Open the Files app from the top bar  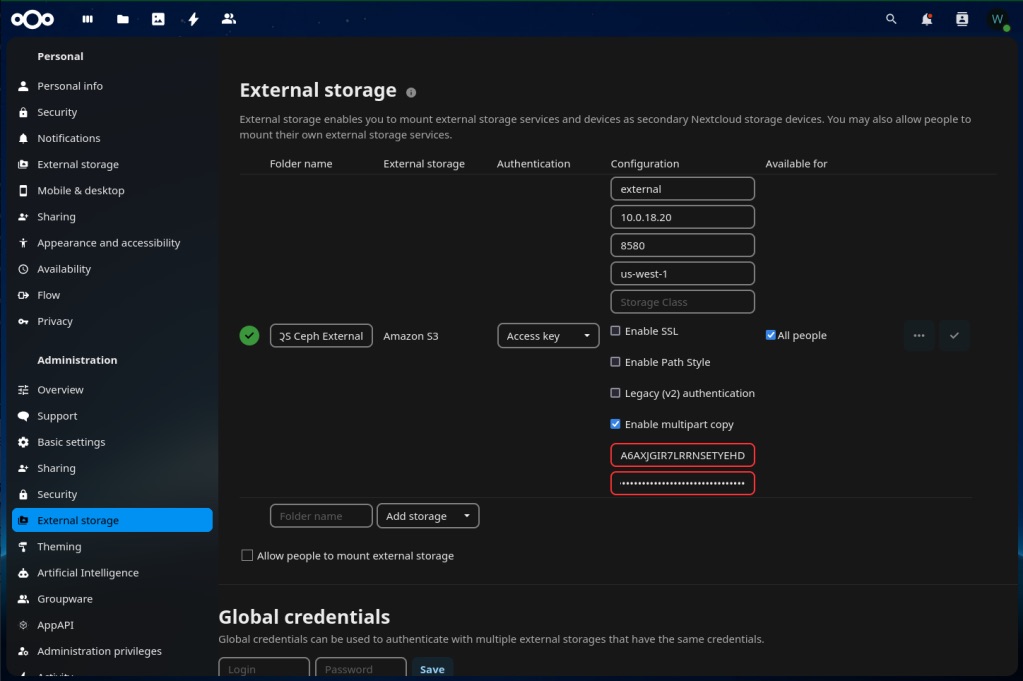click(x=122, y=18)
